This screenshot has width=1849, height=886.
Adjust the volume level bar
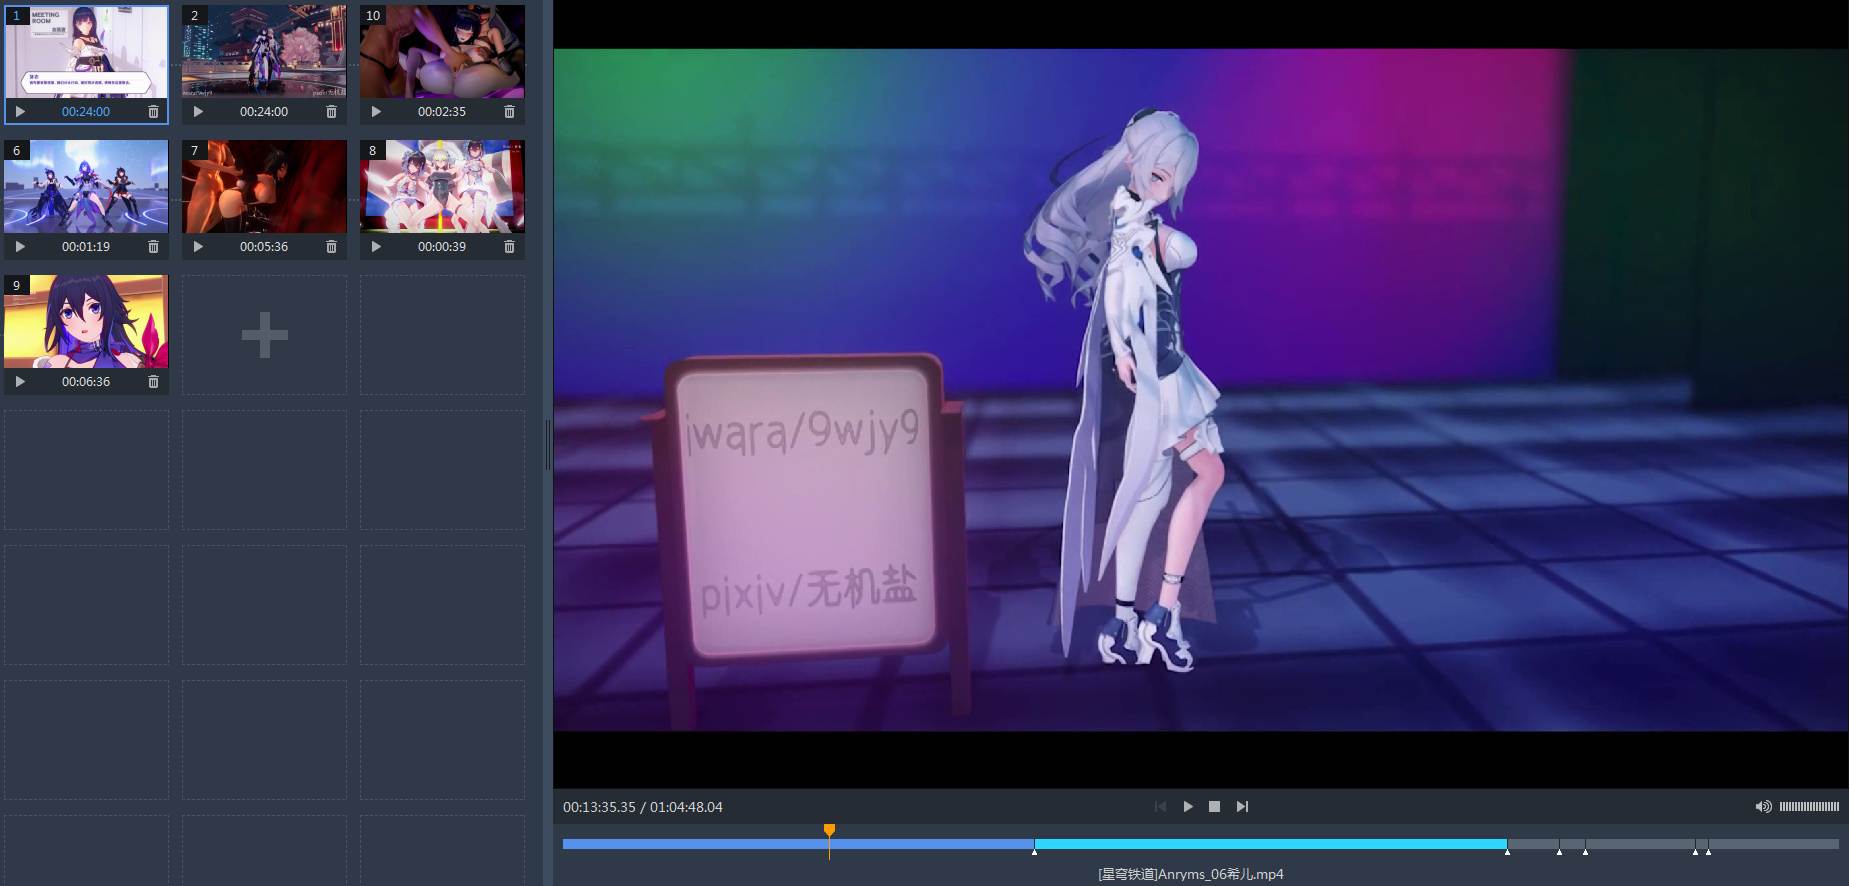(x=1809, y=807)
